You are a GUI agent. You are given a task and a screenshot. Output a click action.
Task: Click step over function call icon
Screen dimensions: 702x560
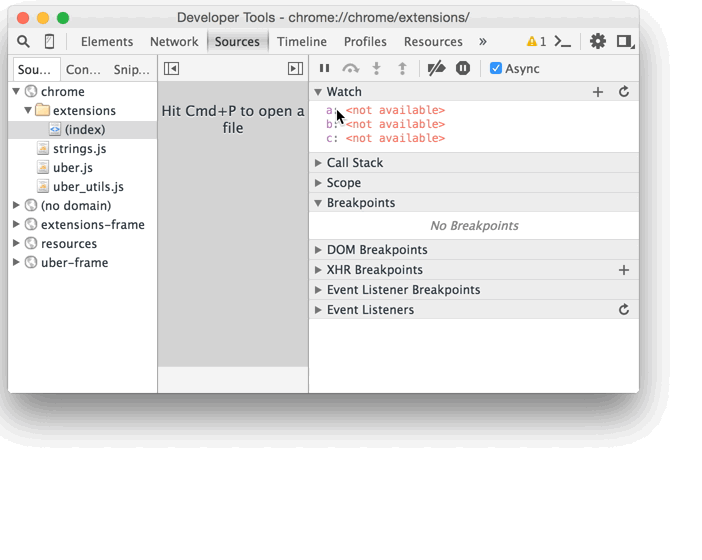coord(351,68)
